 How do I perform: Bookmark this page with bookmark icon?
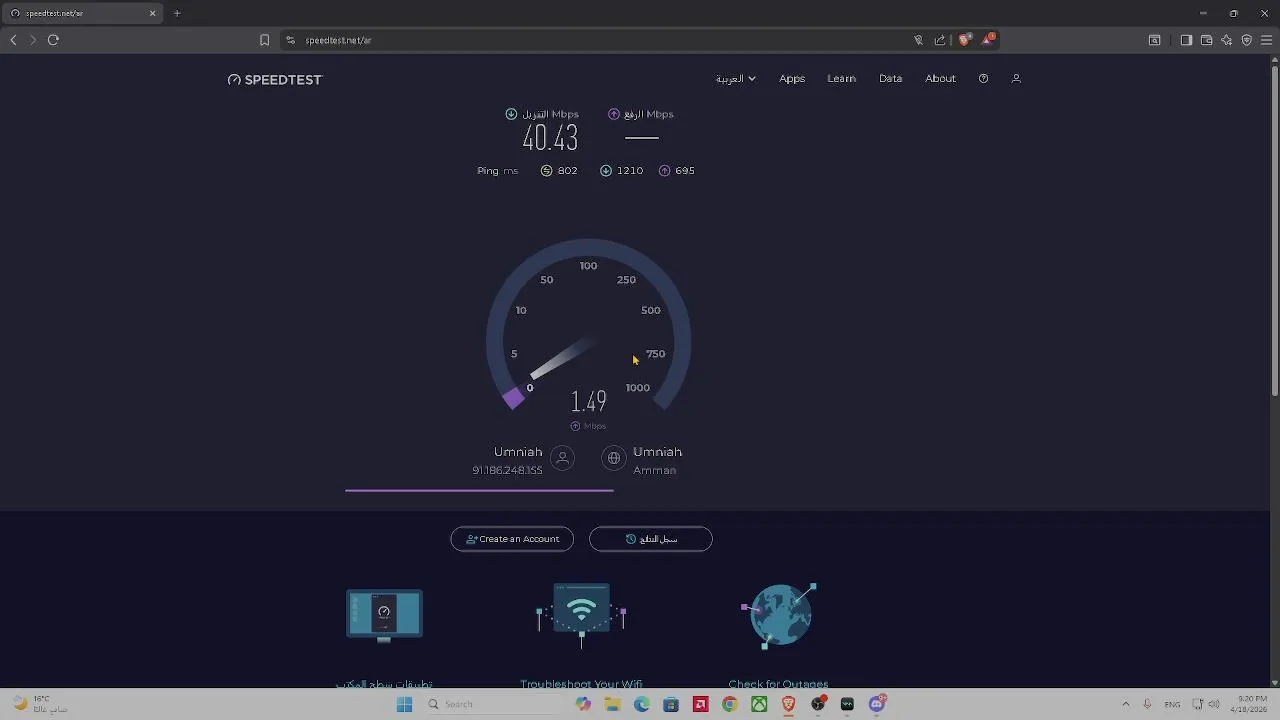tap(264, 40)
